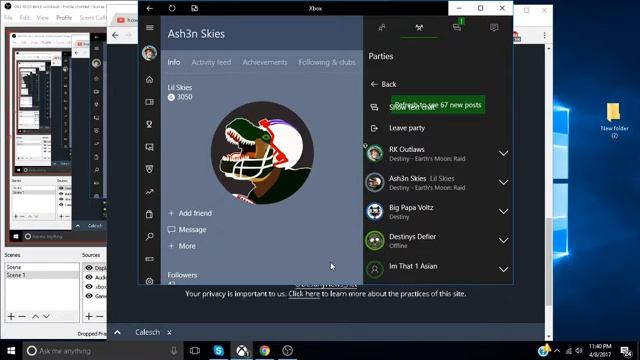Viewport: 640px width, 360px height.
Task: Click the Show text chat icon
Action: click(374, 107)
